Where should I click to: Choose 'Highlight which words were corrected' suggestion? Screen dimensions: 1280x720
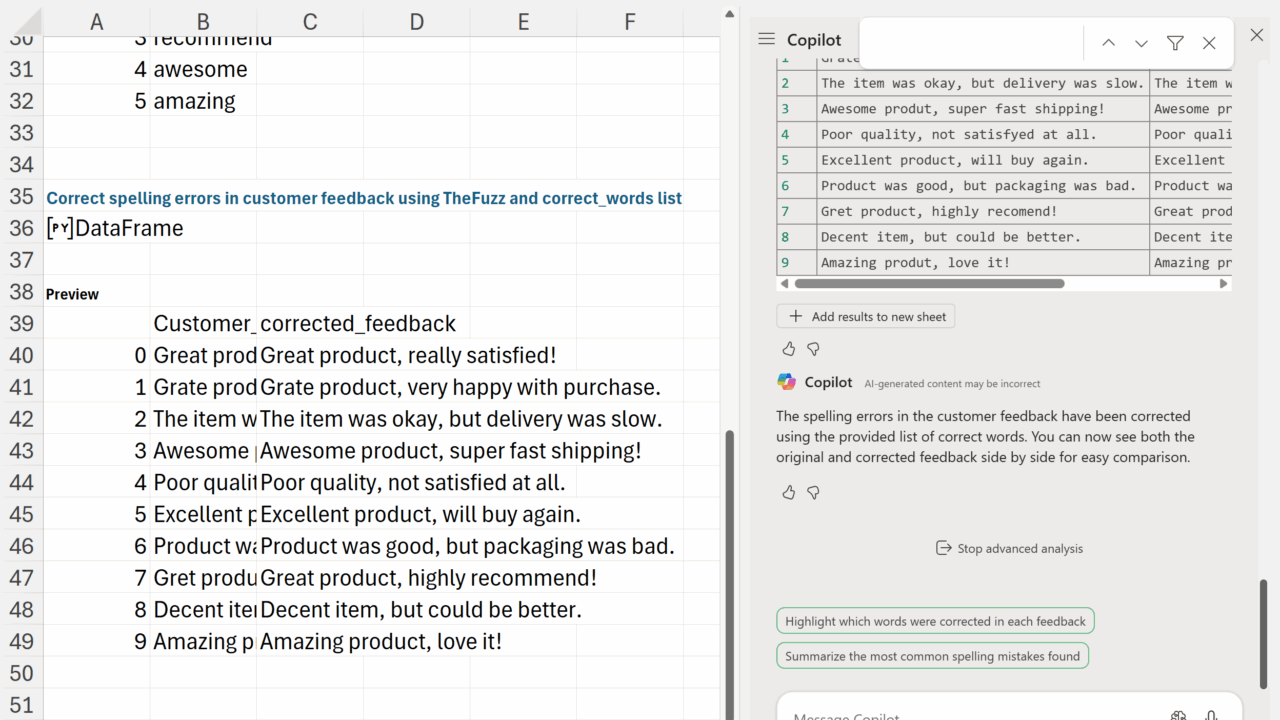pyautogui.click(x=935, y=621)
